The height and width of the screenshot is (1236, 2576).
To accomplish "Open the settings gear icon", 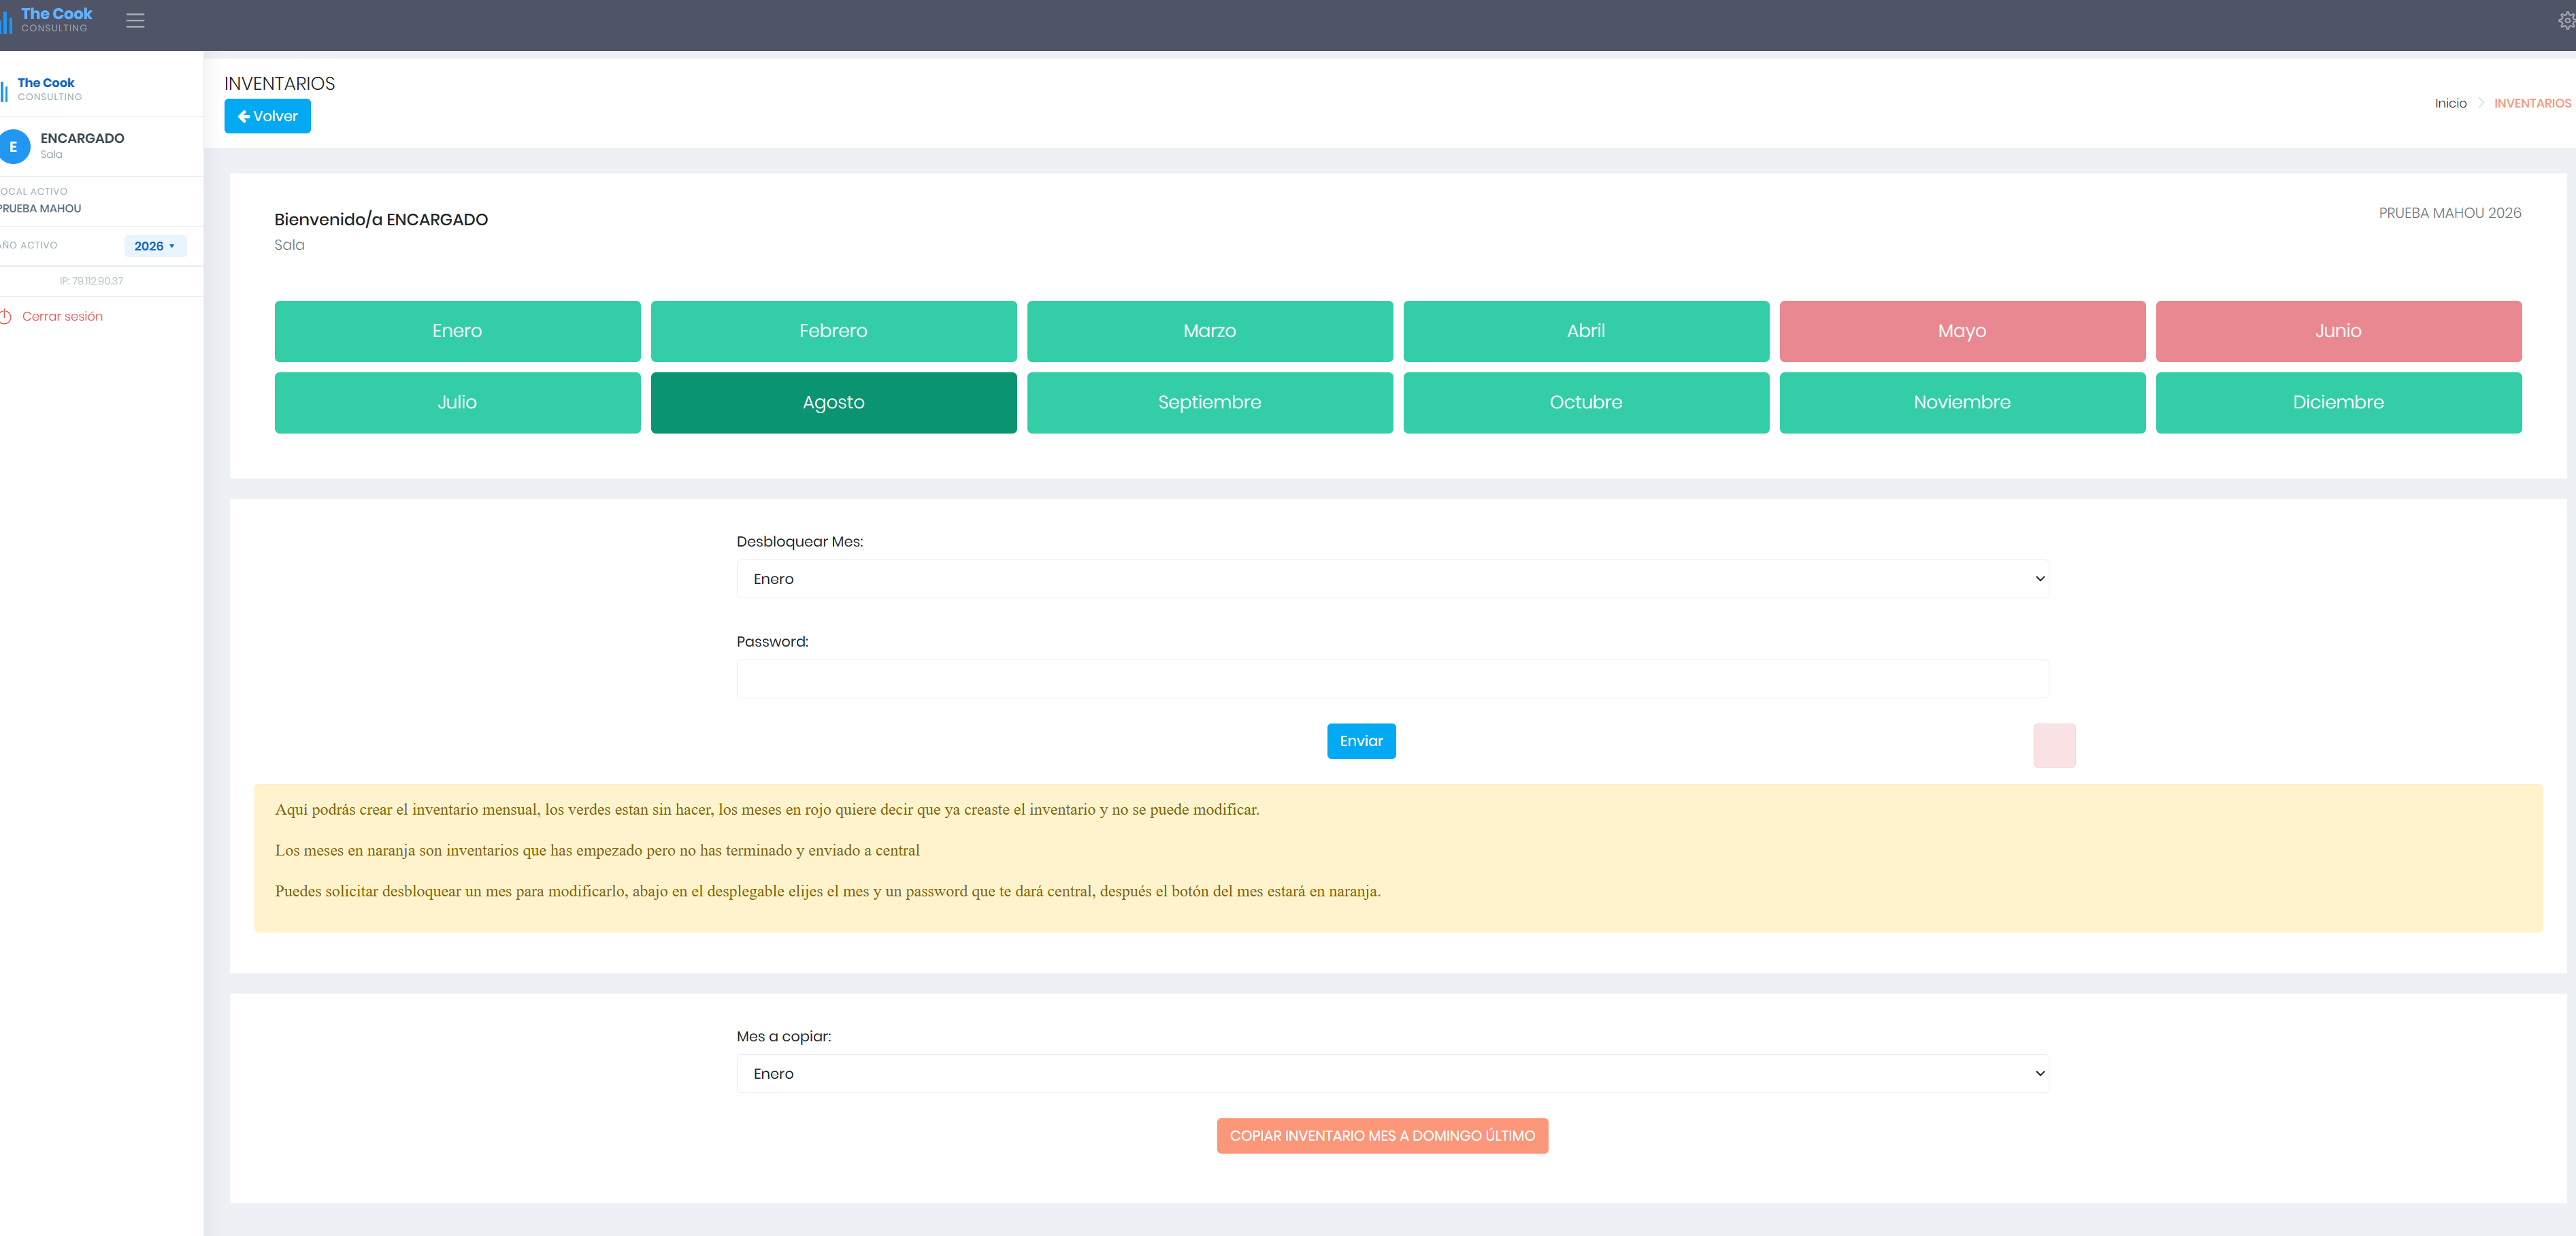I will click(x=2566, y=20).
